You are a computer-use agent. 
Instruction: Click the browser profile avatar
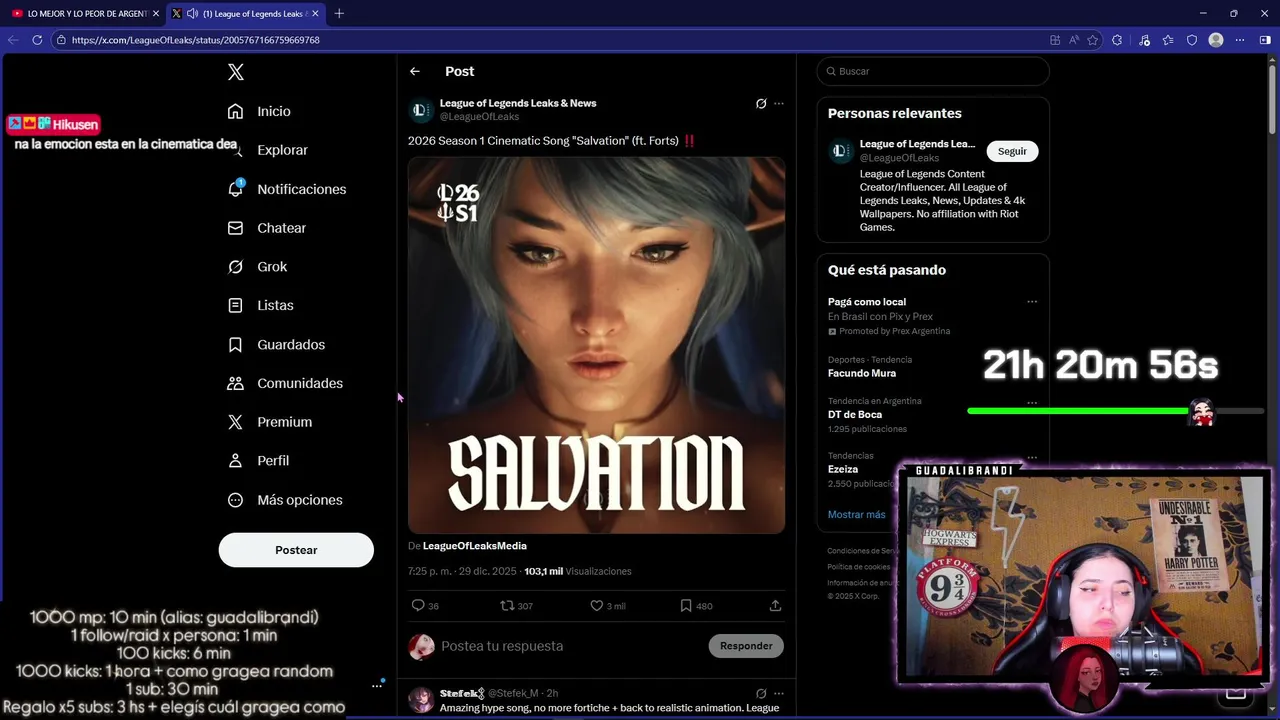[x=1216, y=40]
